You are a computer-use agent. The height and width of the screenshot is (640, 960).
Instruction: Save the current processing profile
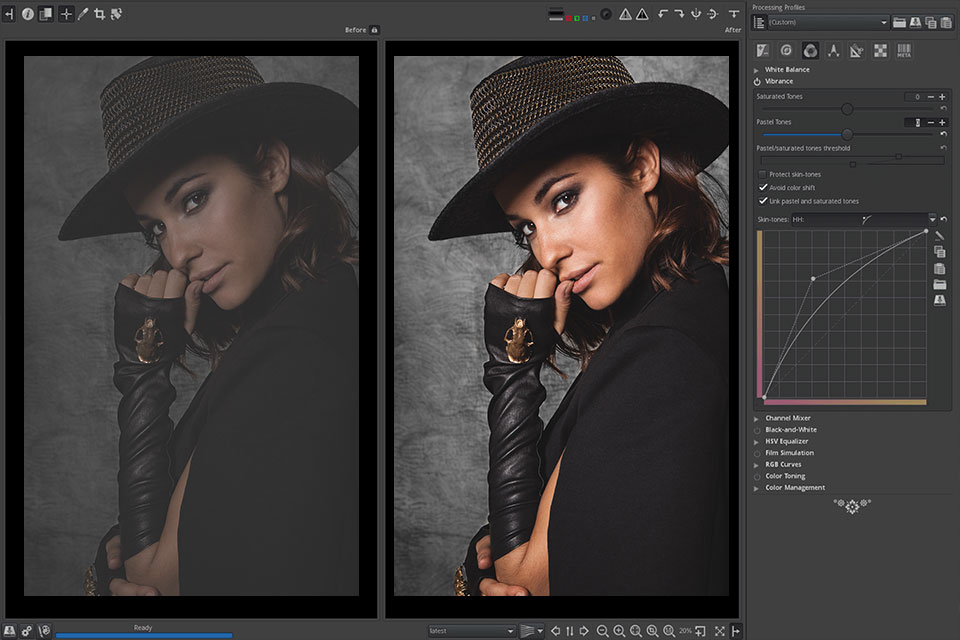pos(915,22)
